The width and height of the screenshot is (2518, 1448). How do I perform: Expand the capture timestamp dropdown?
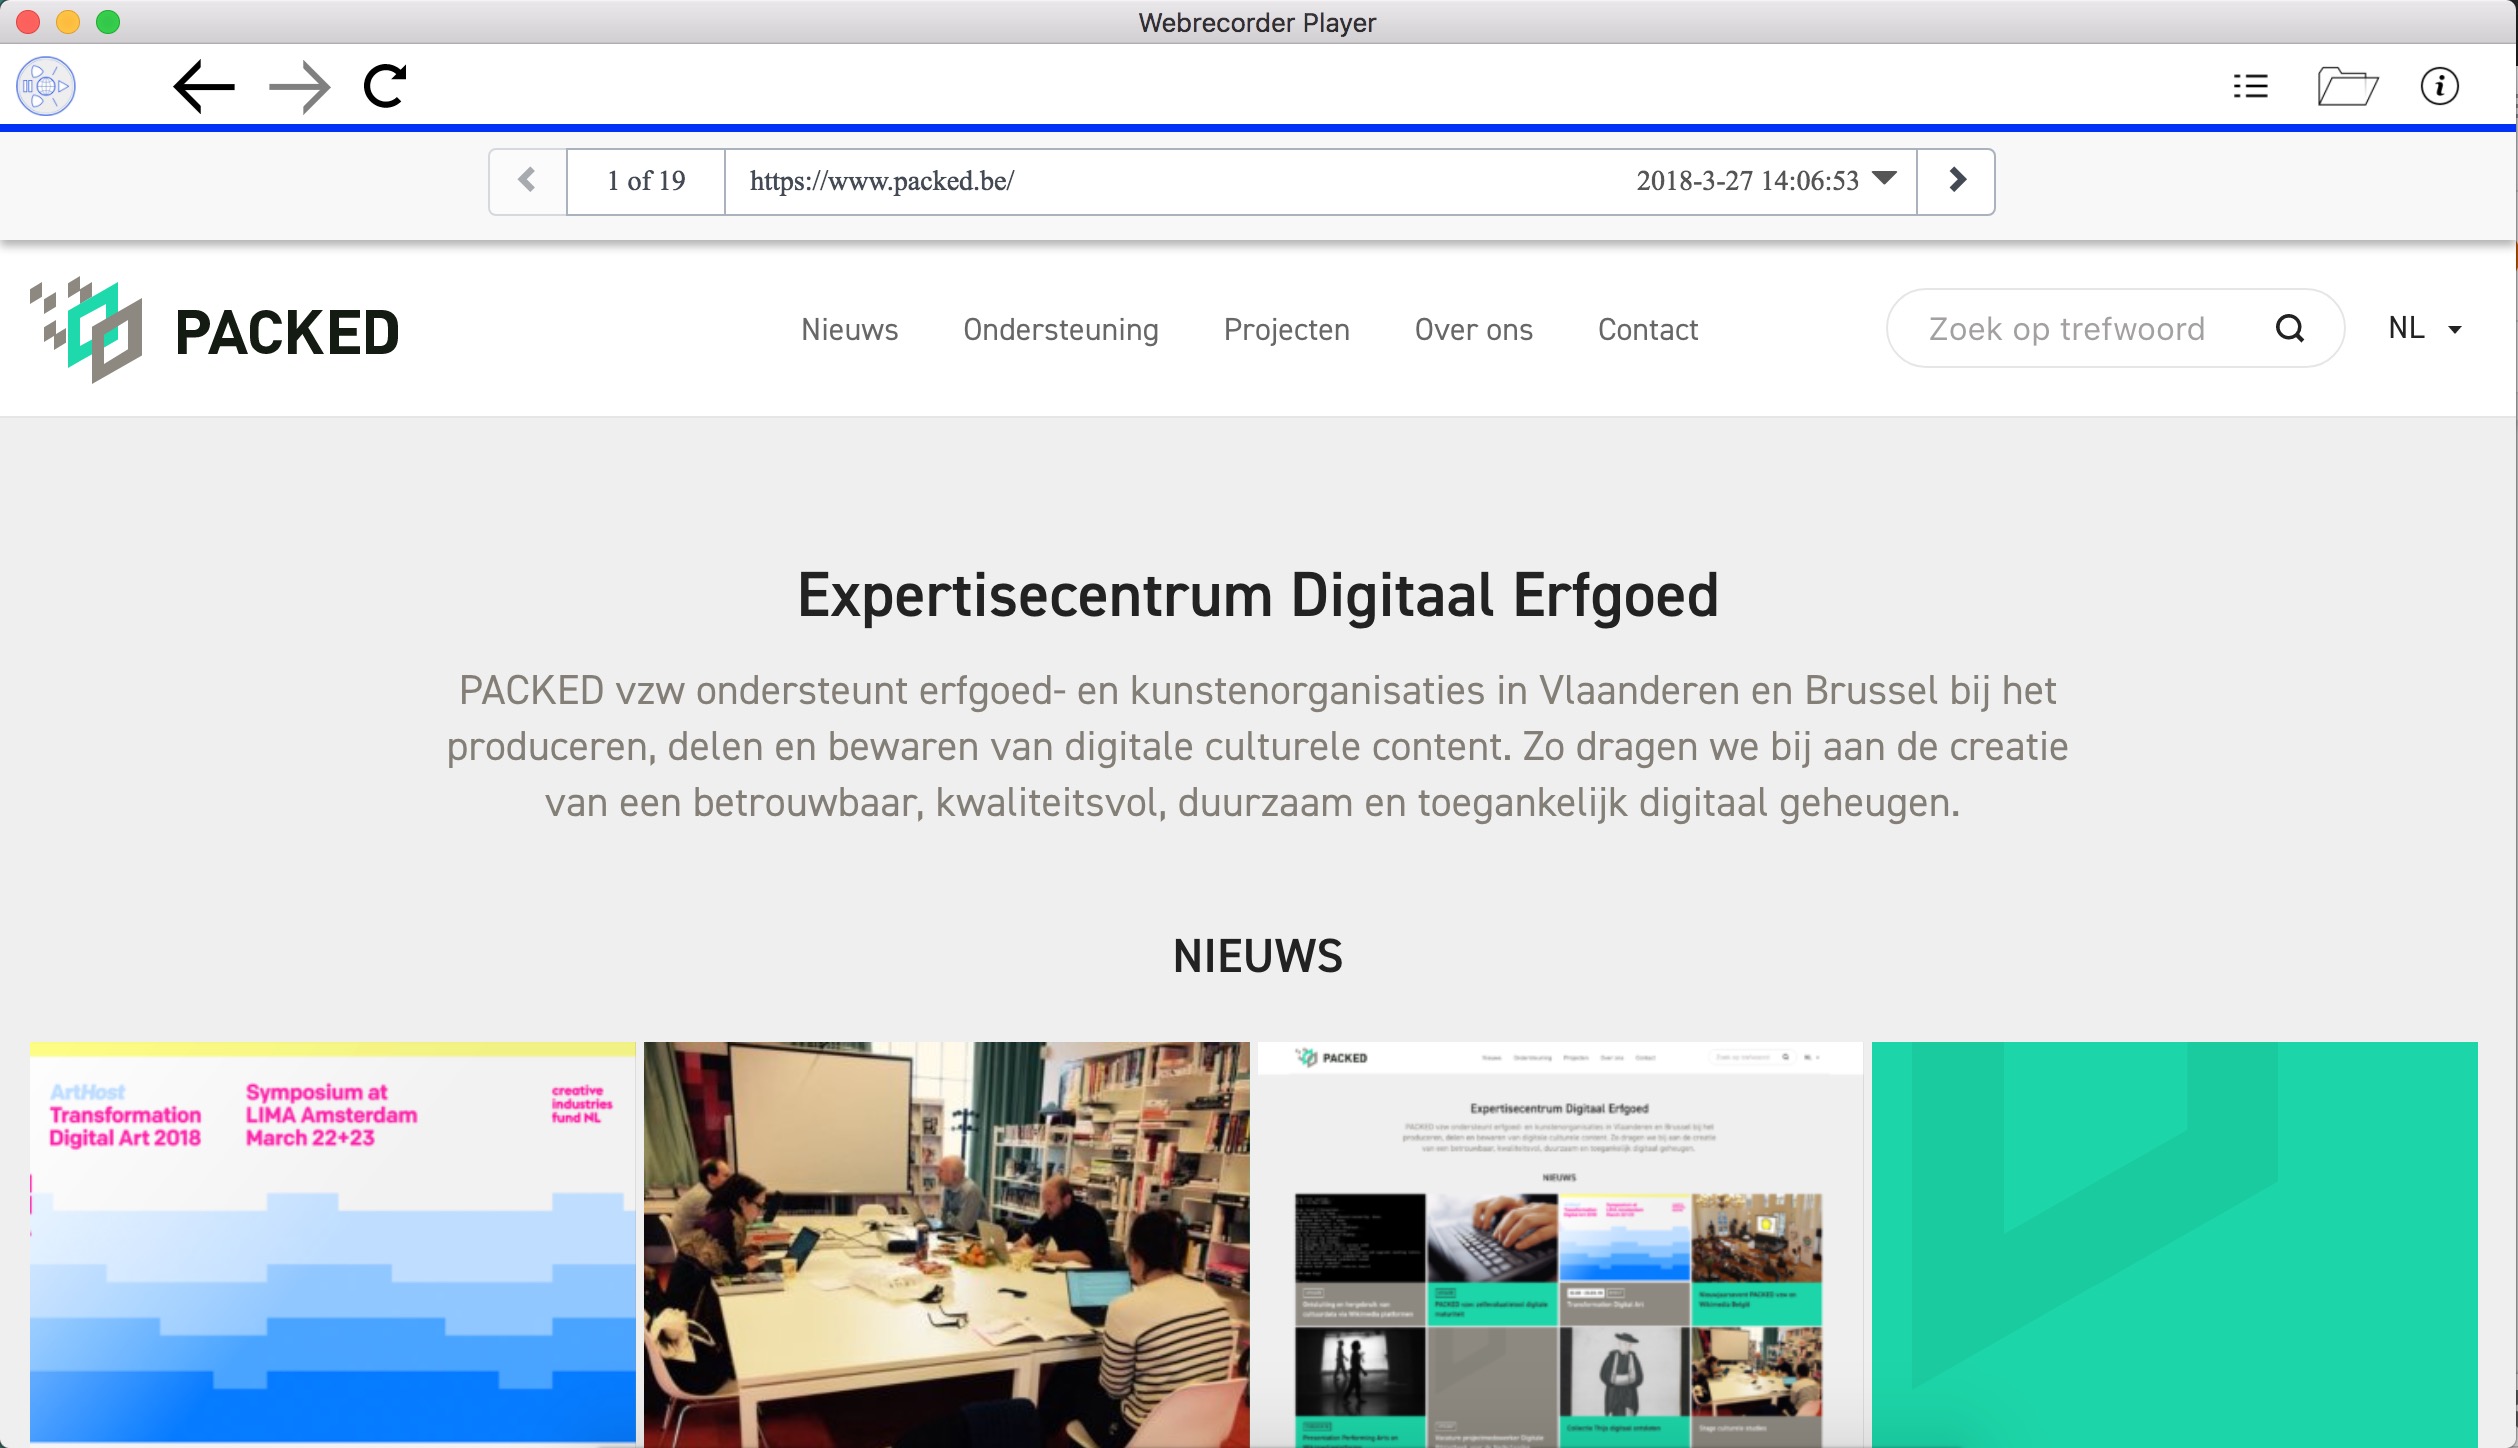coord(1884,179)
